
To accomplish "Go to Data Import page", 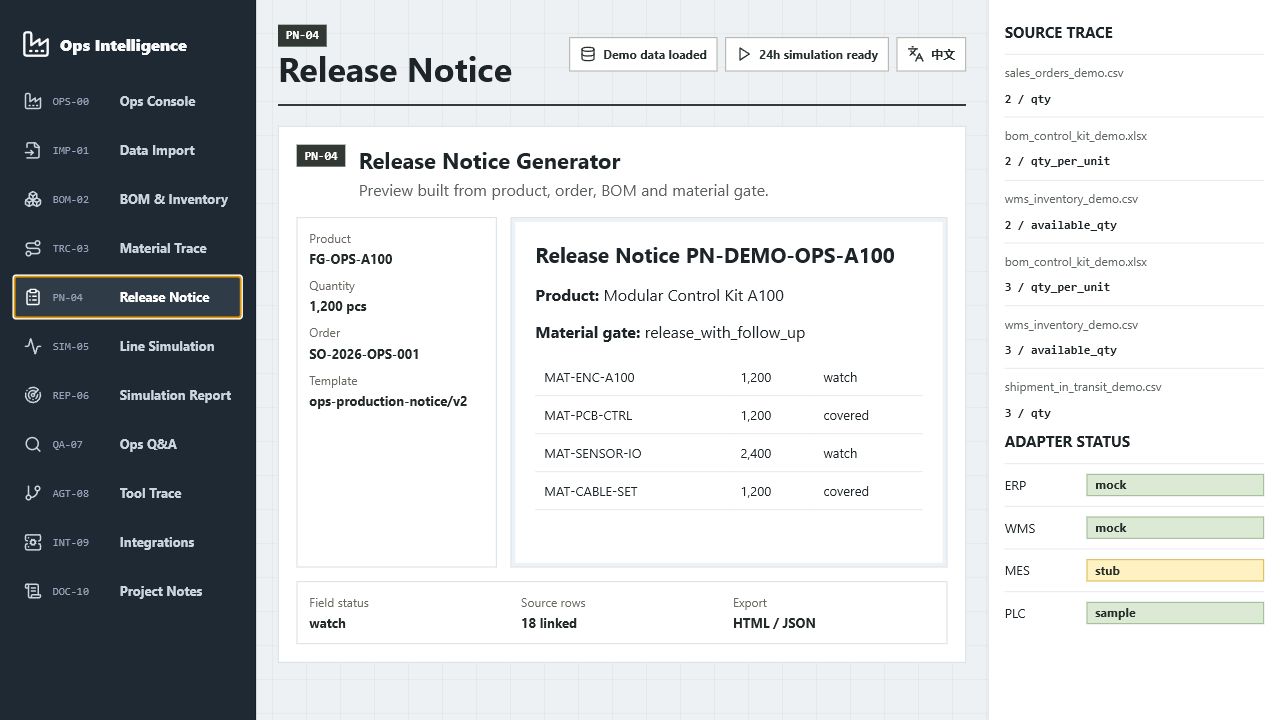I will pyautogui.click(x=128, y=150).
